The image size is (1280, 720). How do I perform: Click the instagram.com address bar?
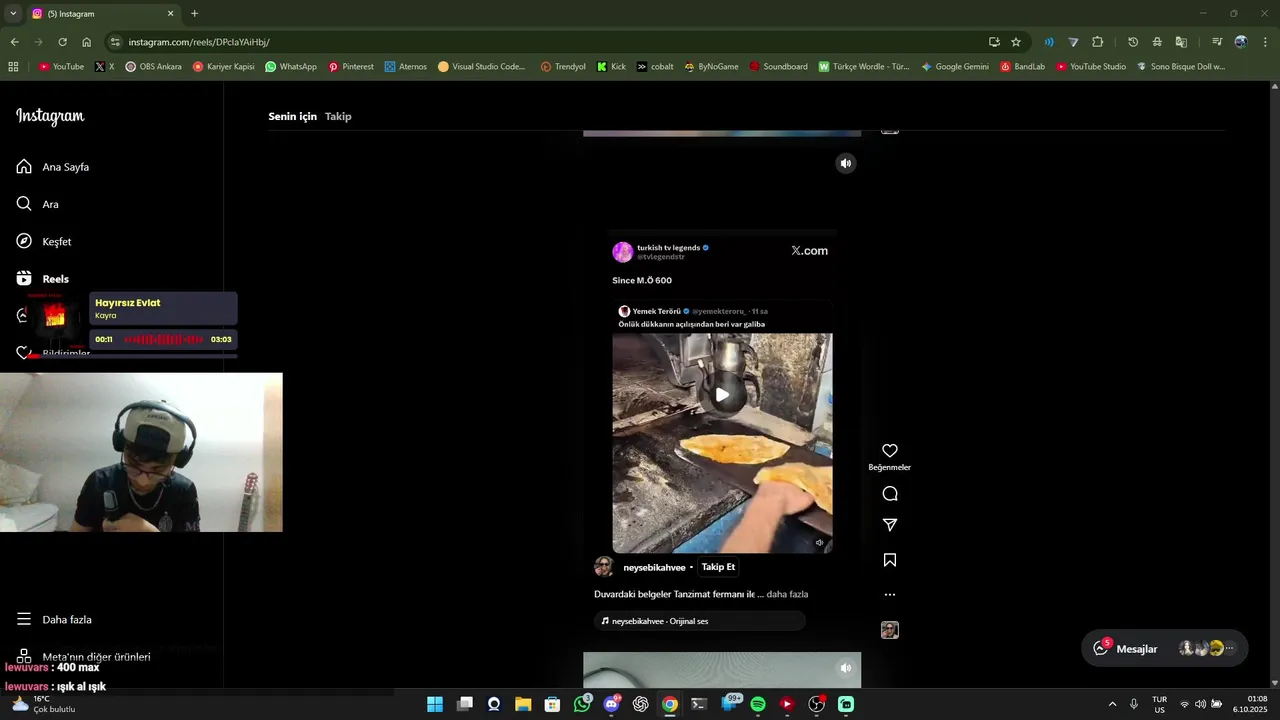click(x=540, y=42)
